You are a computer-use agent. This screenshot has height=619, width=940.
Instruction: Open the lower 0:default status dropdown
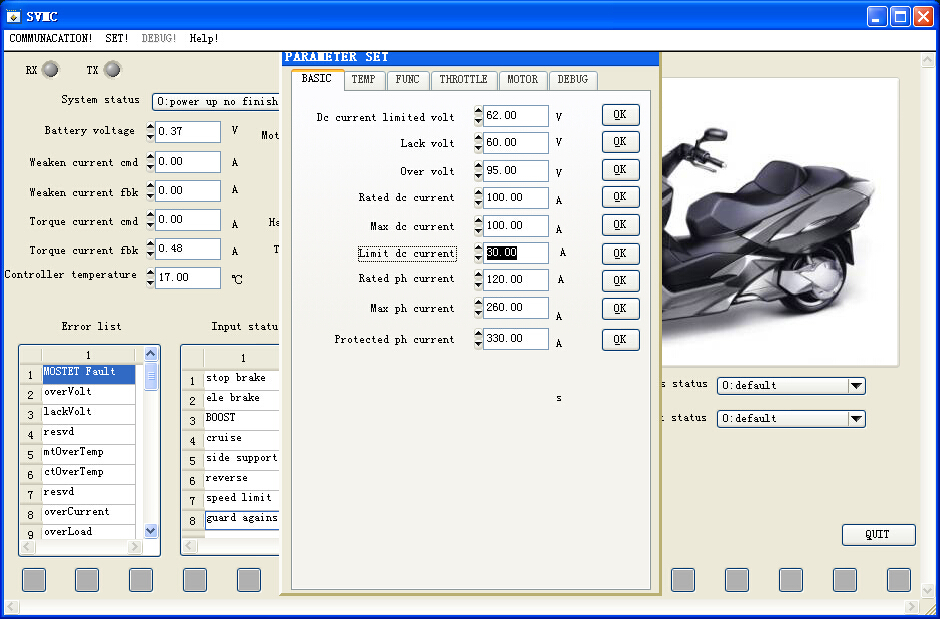click(x=791, y=419)
